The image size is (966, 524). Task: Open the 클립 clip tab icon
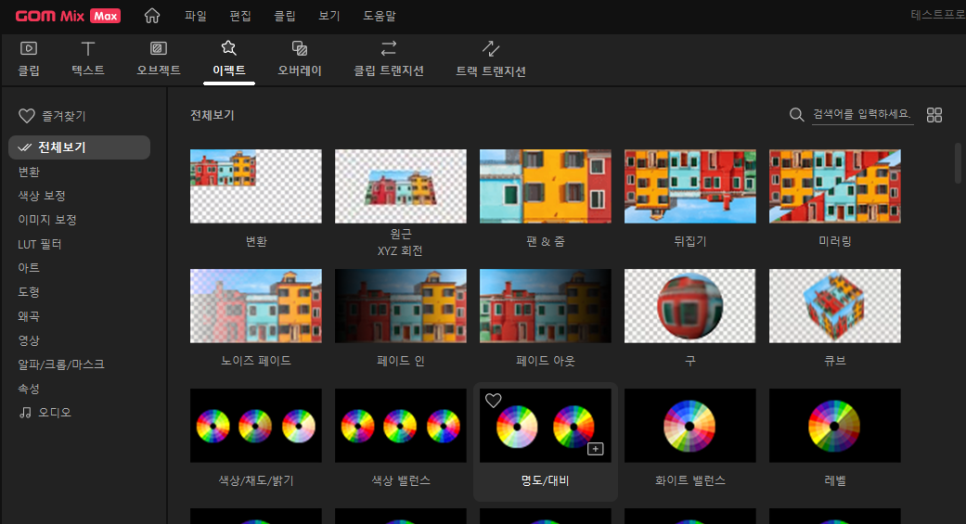[x=28, y=48]
